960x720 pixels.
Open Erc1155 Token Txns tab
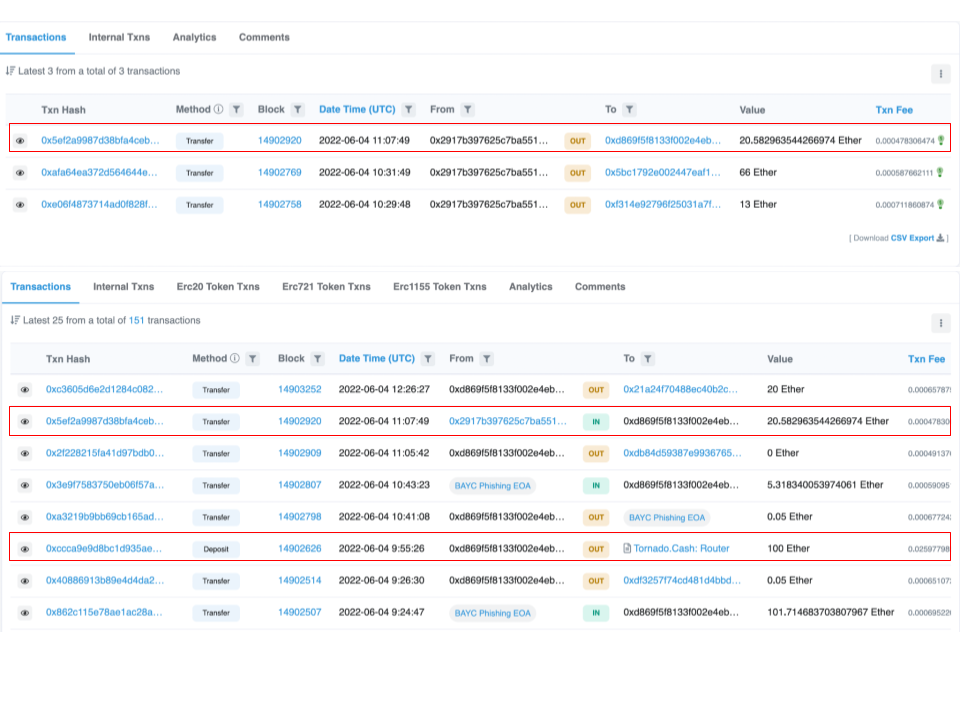coord(440,287)
